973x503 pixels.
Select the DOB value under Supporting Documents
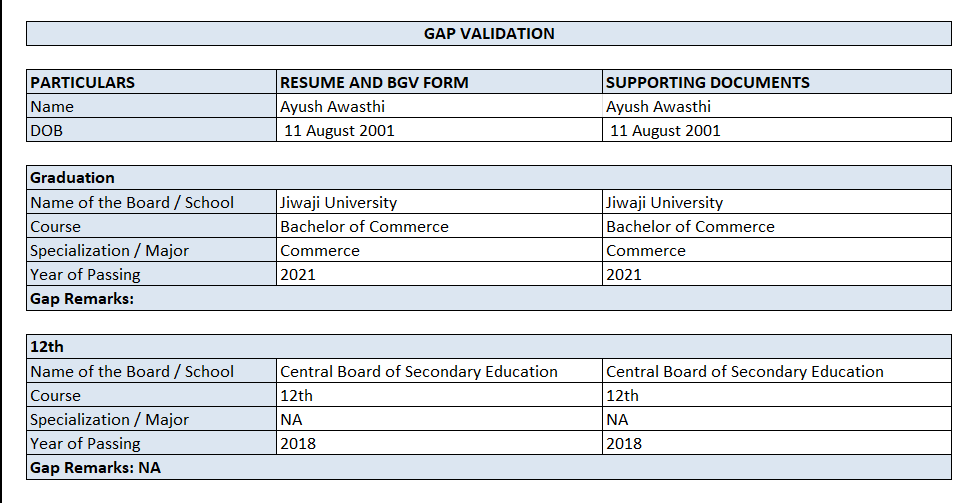tap(665, 131)
